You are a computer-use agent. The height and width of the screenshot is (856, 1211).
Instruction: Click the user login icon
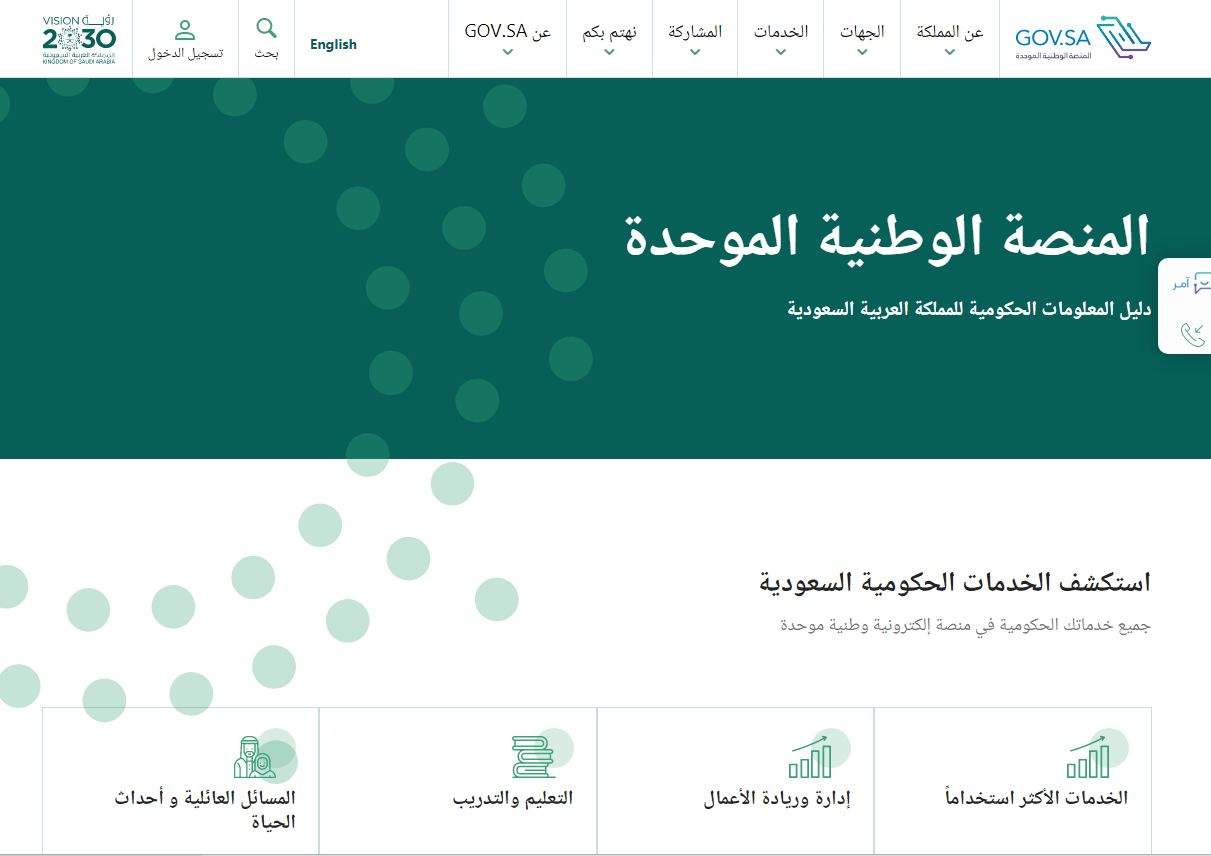click(x=185, y=30)
